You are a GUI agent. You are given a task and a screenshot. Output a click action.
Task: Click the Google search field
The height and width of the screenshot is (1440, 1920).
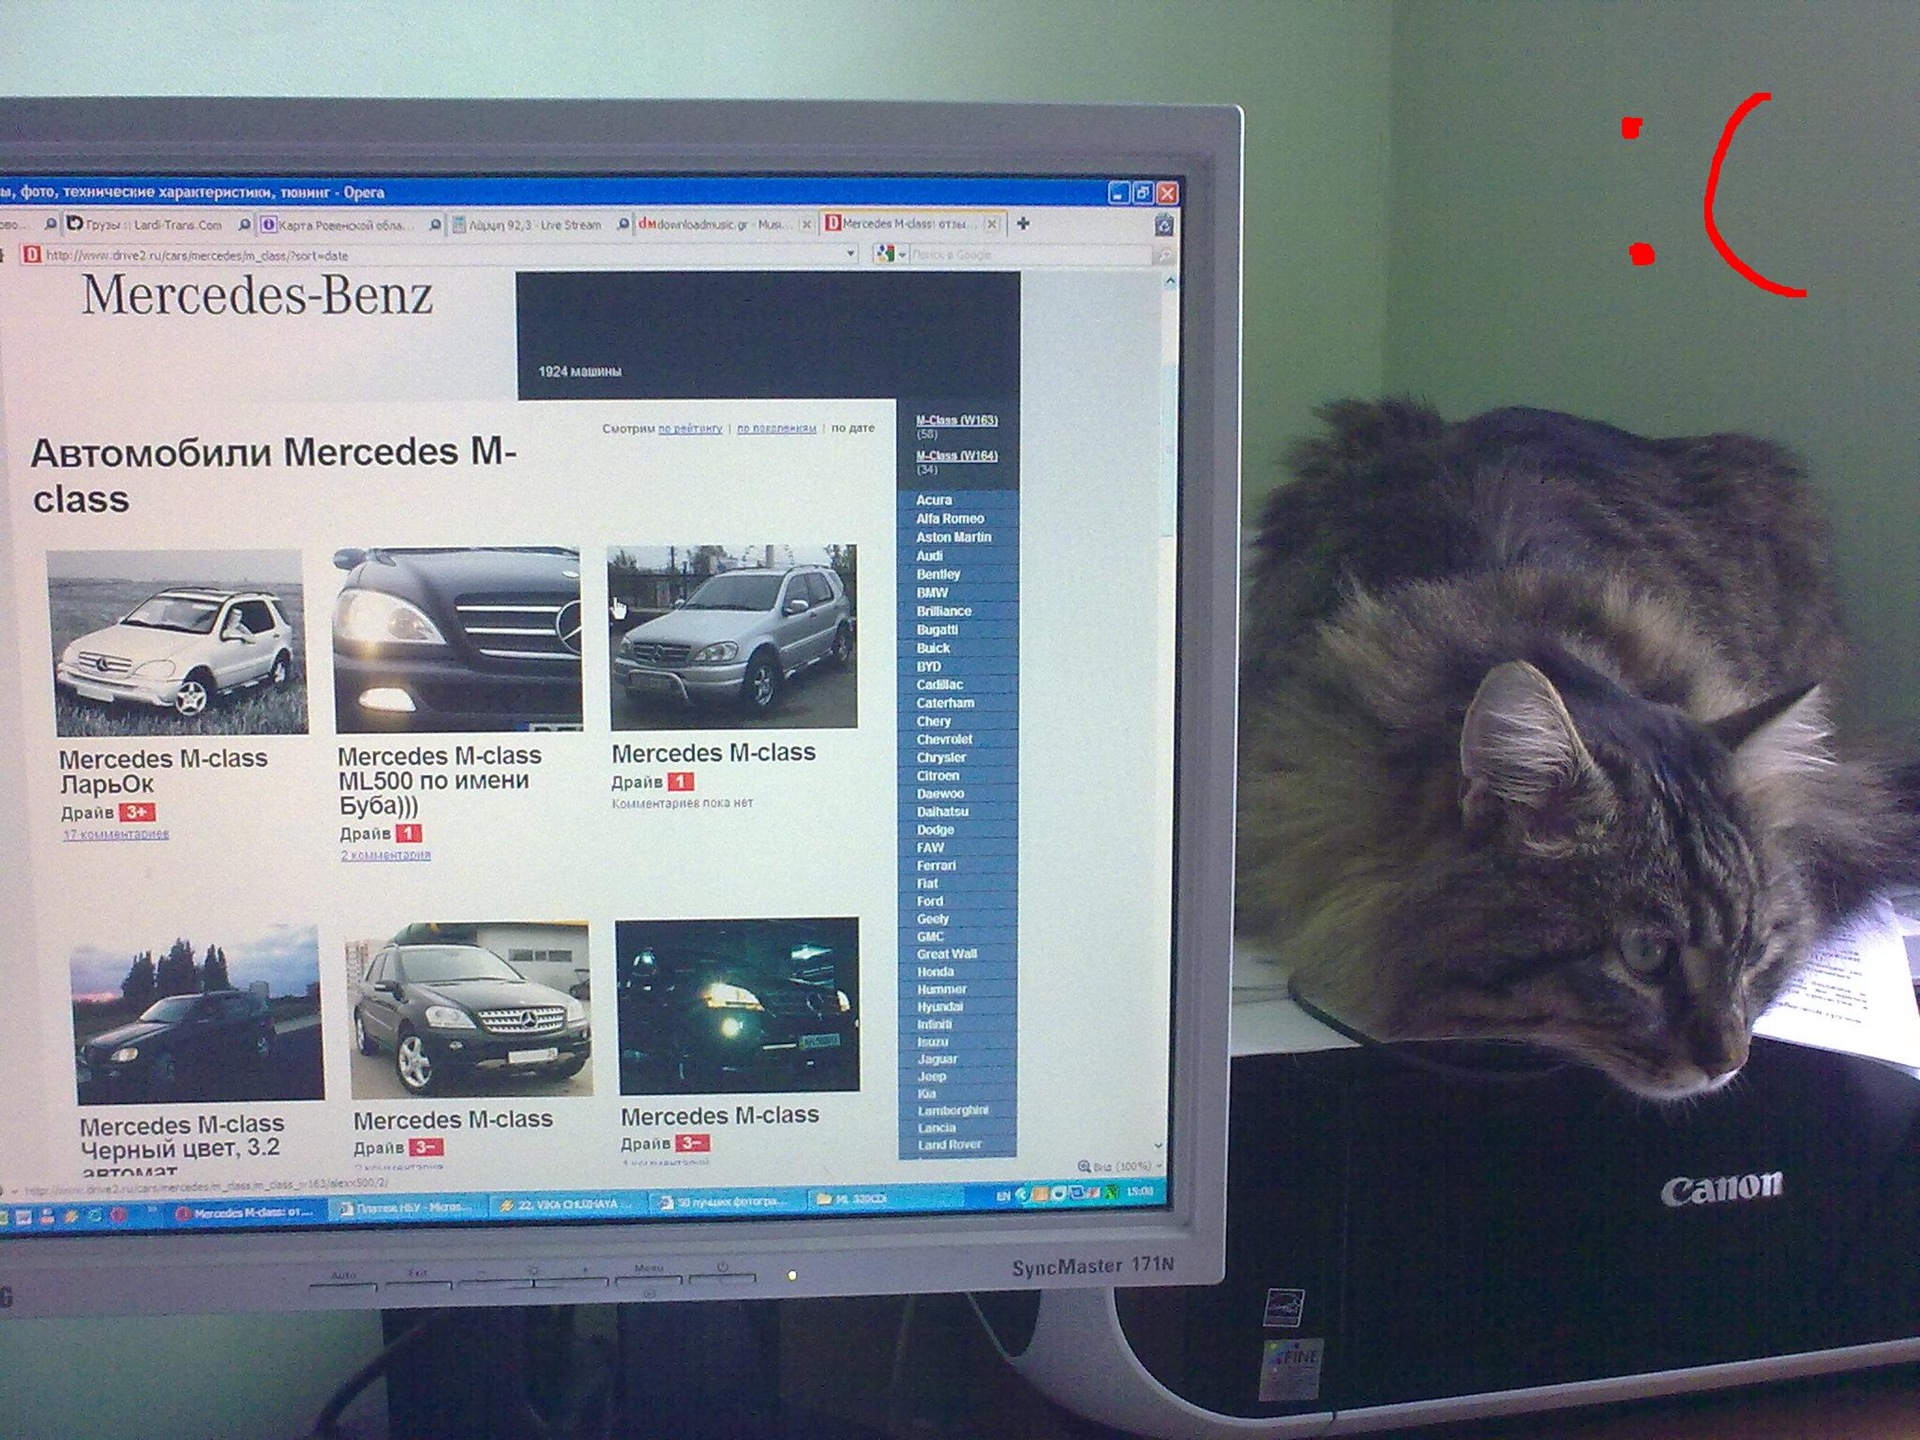1030,255
